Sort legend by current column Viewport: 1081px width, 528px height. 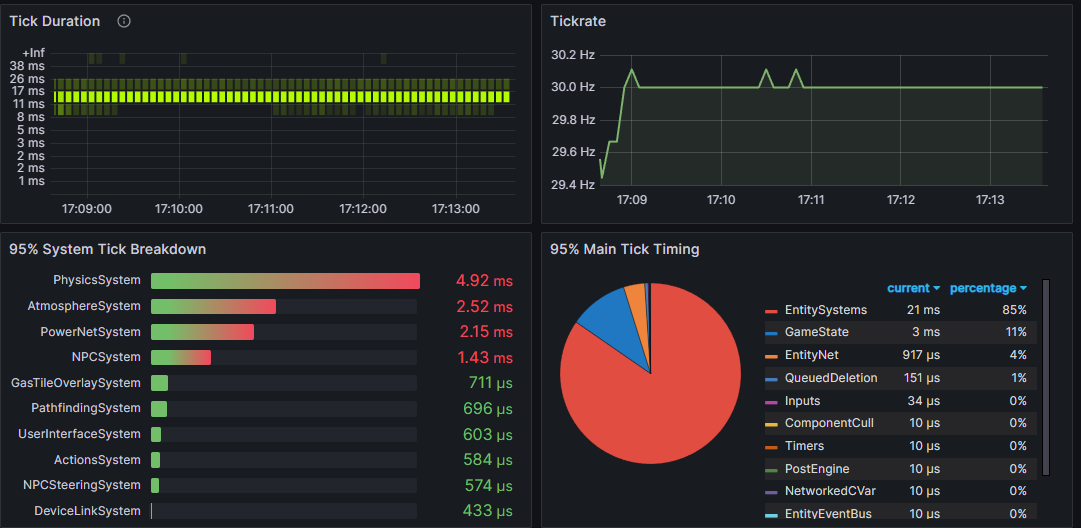click(x=913, y=288)
